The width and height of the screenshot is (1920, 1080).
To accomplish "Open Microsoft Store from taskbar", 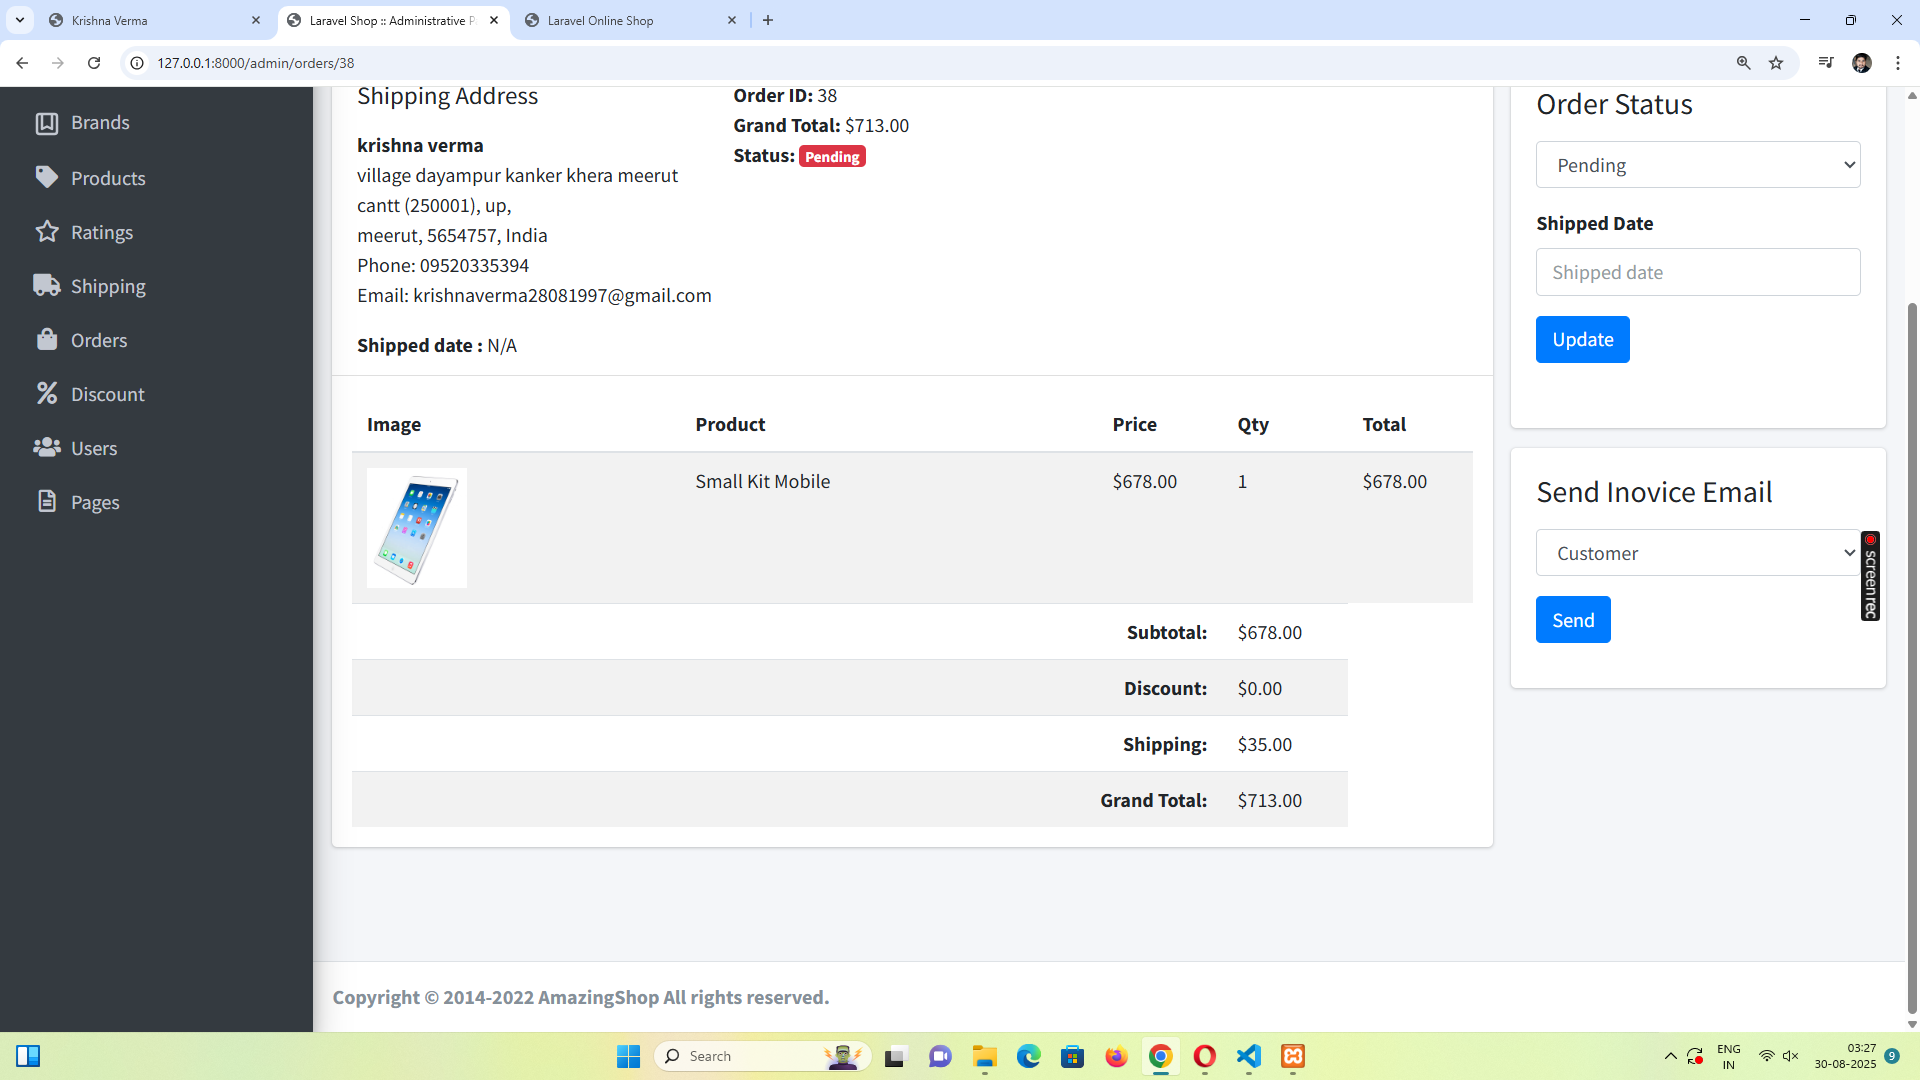I will [x=1072, y=1056].
